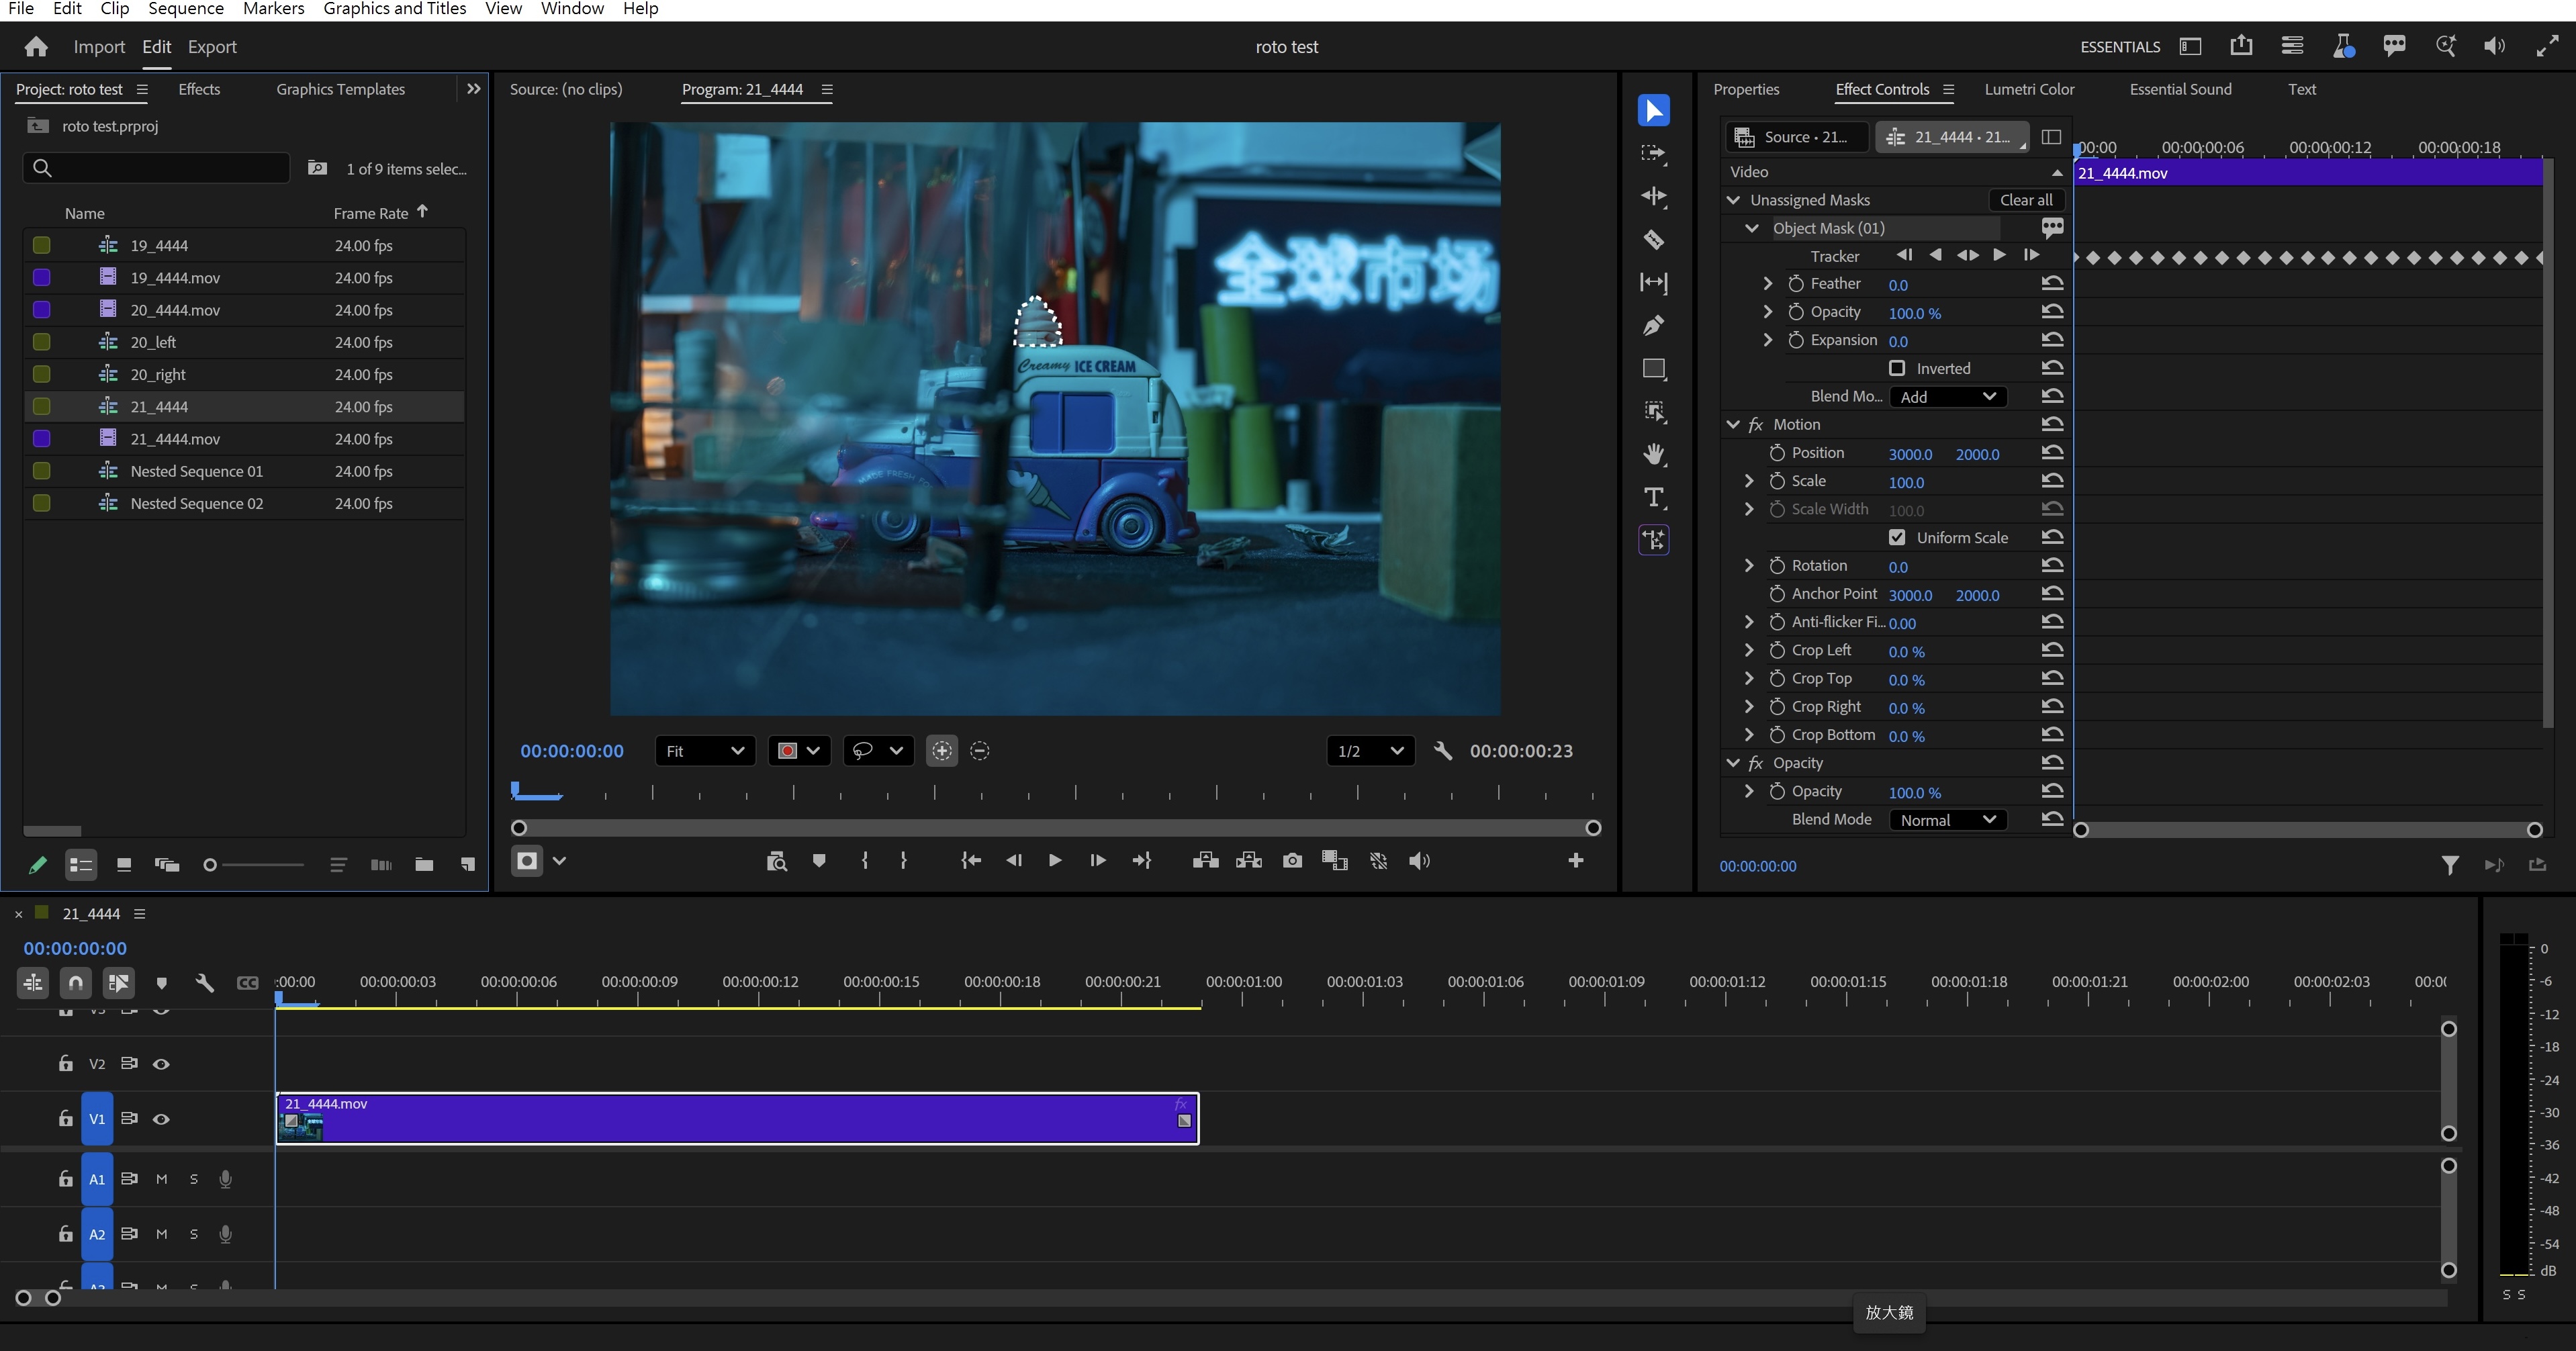Open the Sequence menu
2576x1351 pixels.
coord(186,9)
